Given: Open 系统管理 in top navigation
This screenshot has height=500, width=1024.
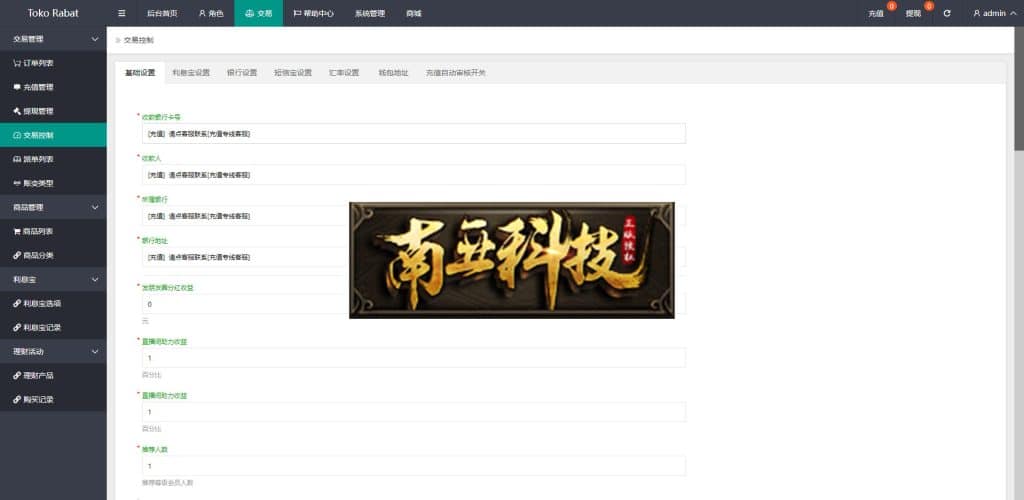Looking at the screenshot, I should [370, 13].
